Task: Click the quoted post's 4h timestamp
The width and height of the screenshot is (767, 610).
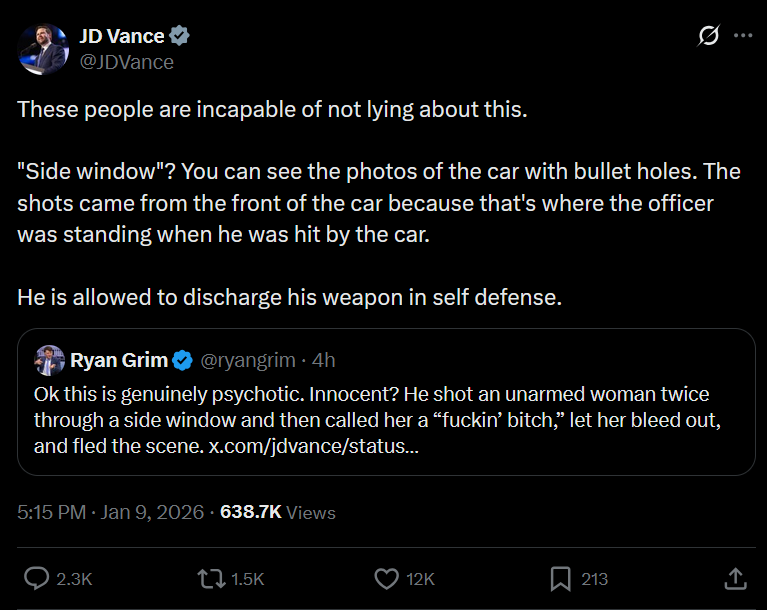Action: tap(324, 359)
